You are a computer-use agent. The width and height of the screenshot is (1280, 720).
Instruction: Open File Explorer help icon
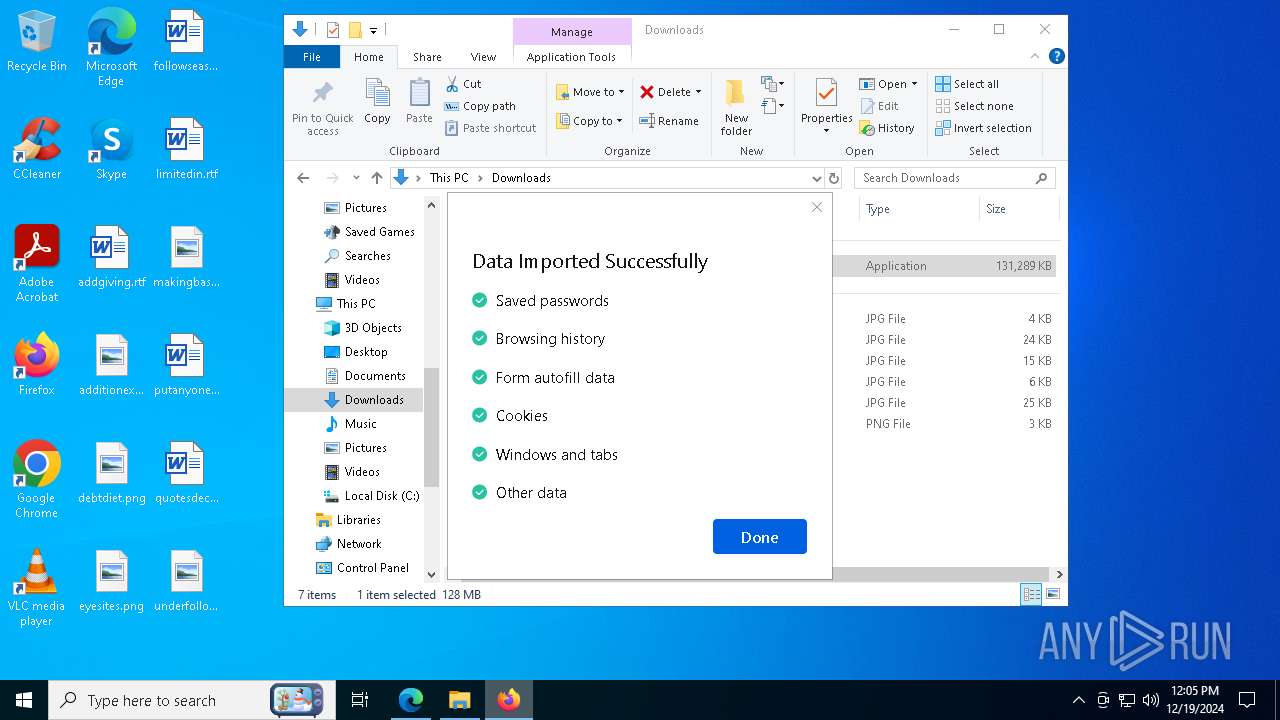pyautogui.click(x=1056, y=57)
